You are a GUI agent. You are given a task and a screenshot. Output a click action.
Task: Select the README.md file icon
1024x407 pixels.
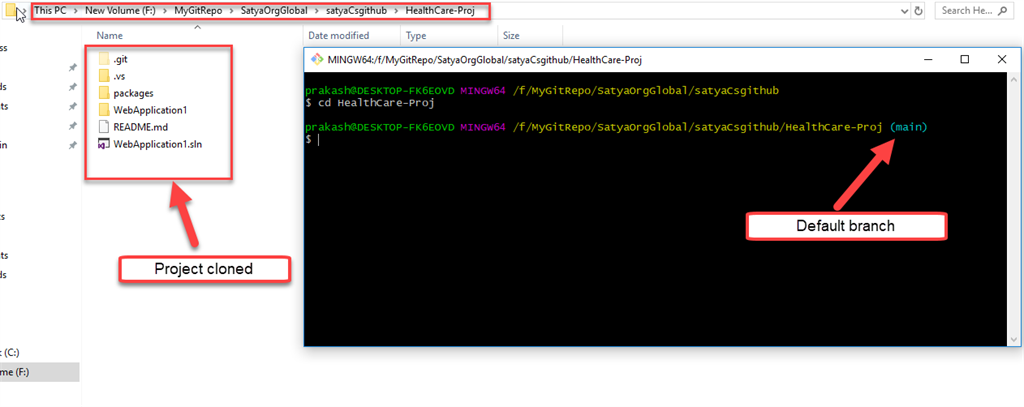tap(104, 127)
